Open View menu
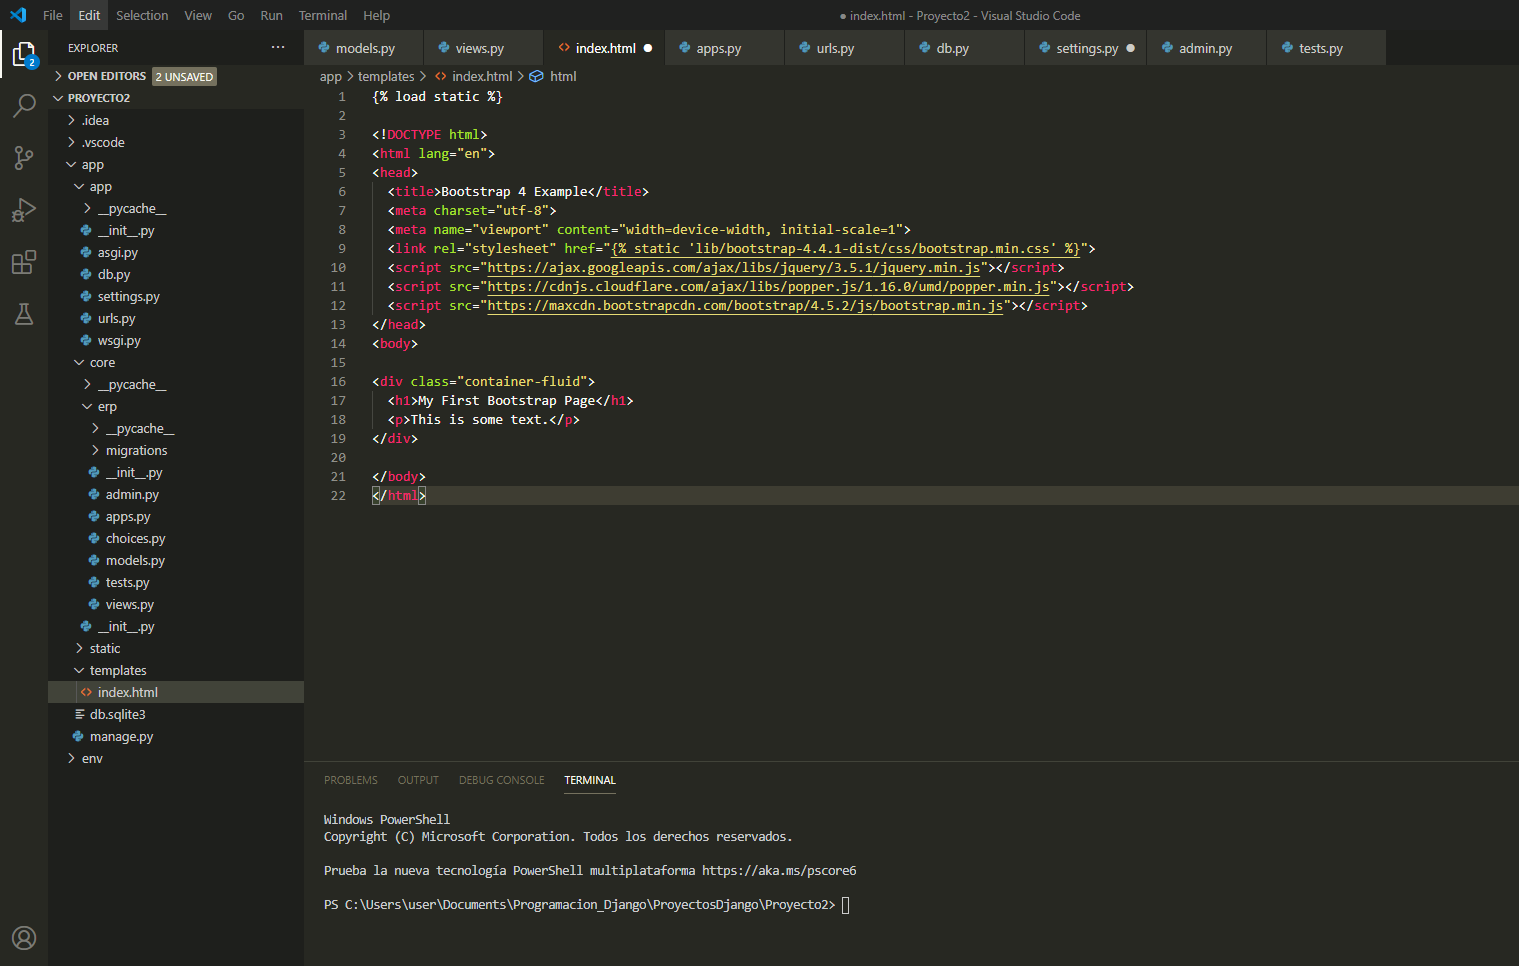Image resolution: width=1519 pixels, height=966 pixels. coord(198,15)
